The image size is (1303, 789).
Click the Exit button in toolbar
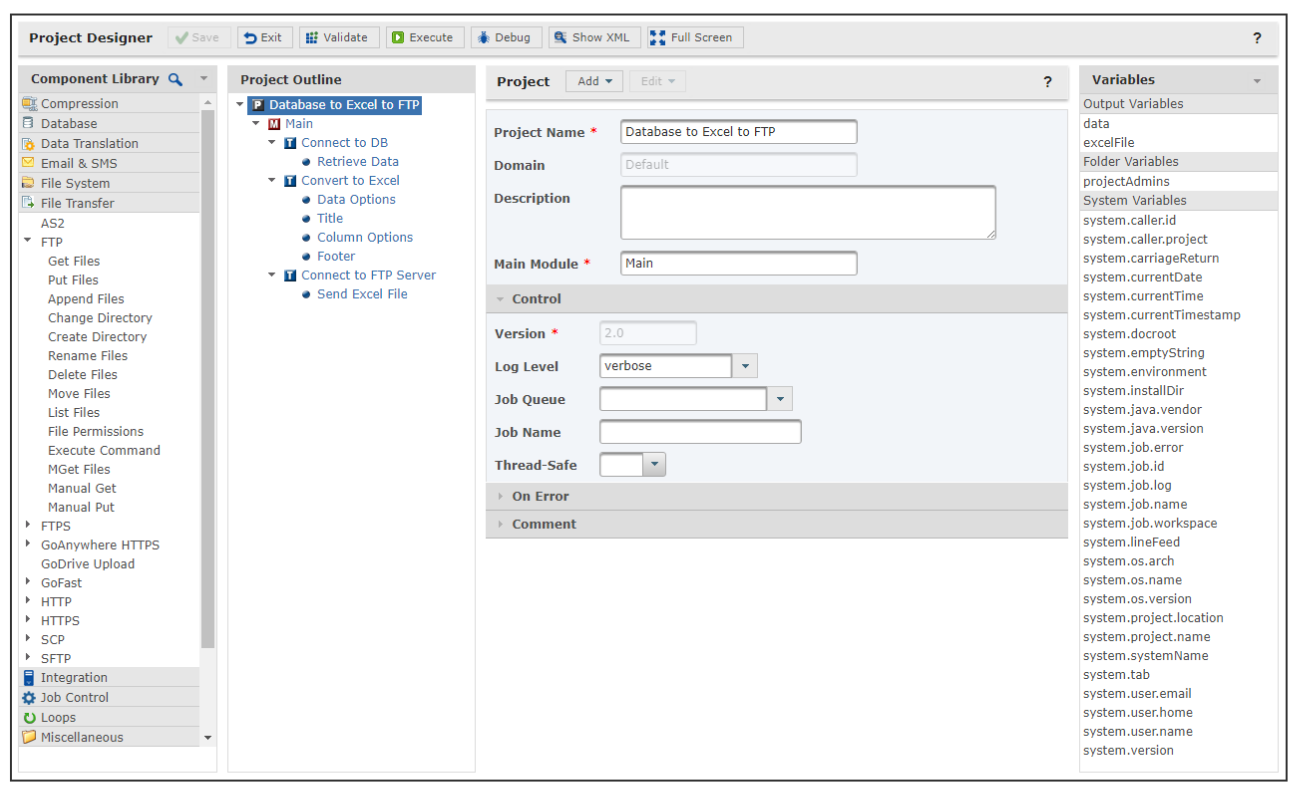tap(263, 38)
